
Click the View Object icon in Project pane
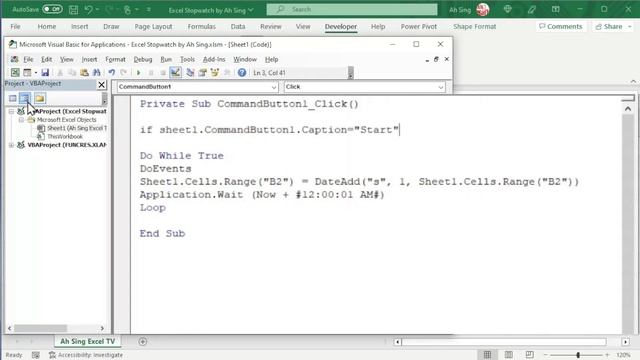(x=25, y=98)
